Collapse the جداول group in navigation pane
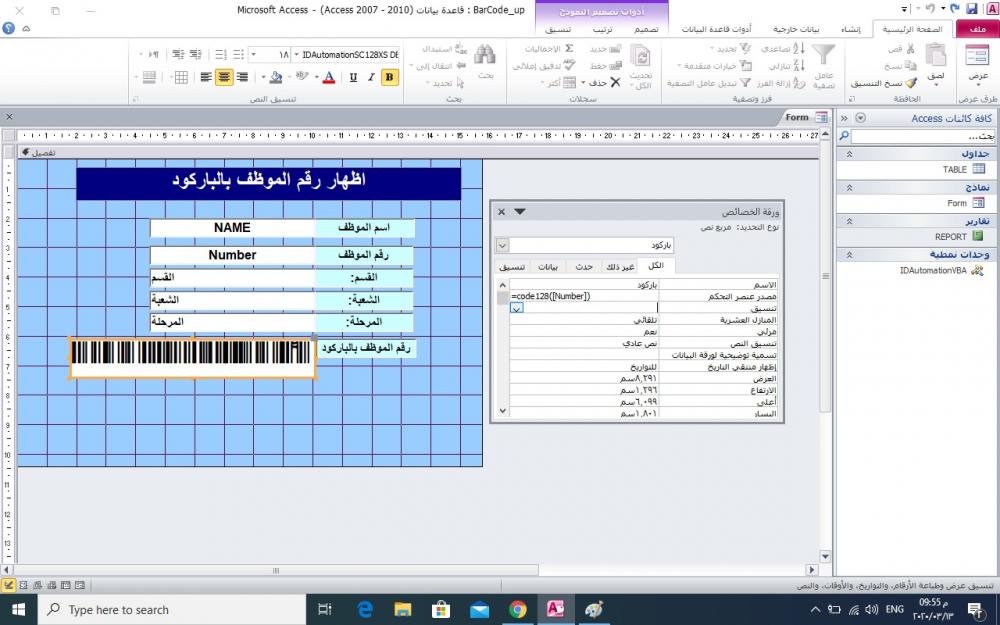The height and width of the screenshot is (625, 1000). (849, 154)
